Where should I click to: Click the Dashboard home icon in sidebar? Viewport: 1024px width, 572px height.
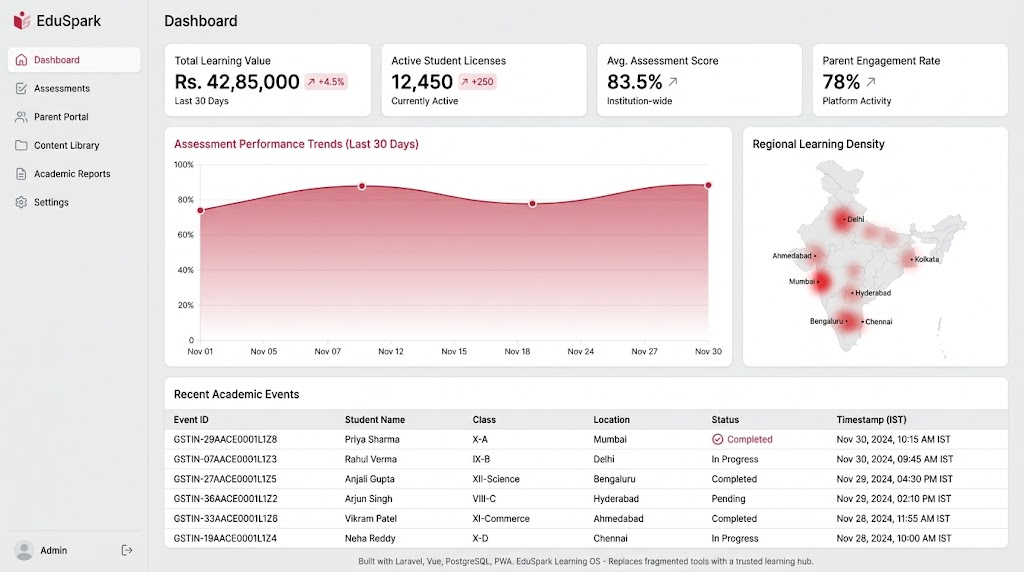pyautogui.click(x=21, y=59)
